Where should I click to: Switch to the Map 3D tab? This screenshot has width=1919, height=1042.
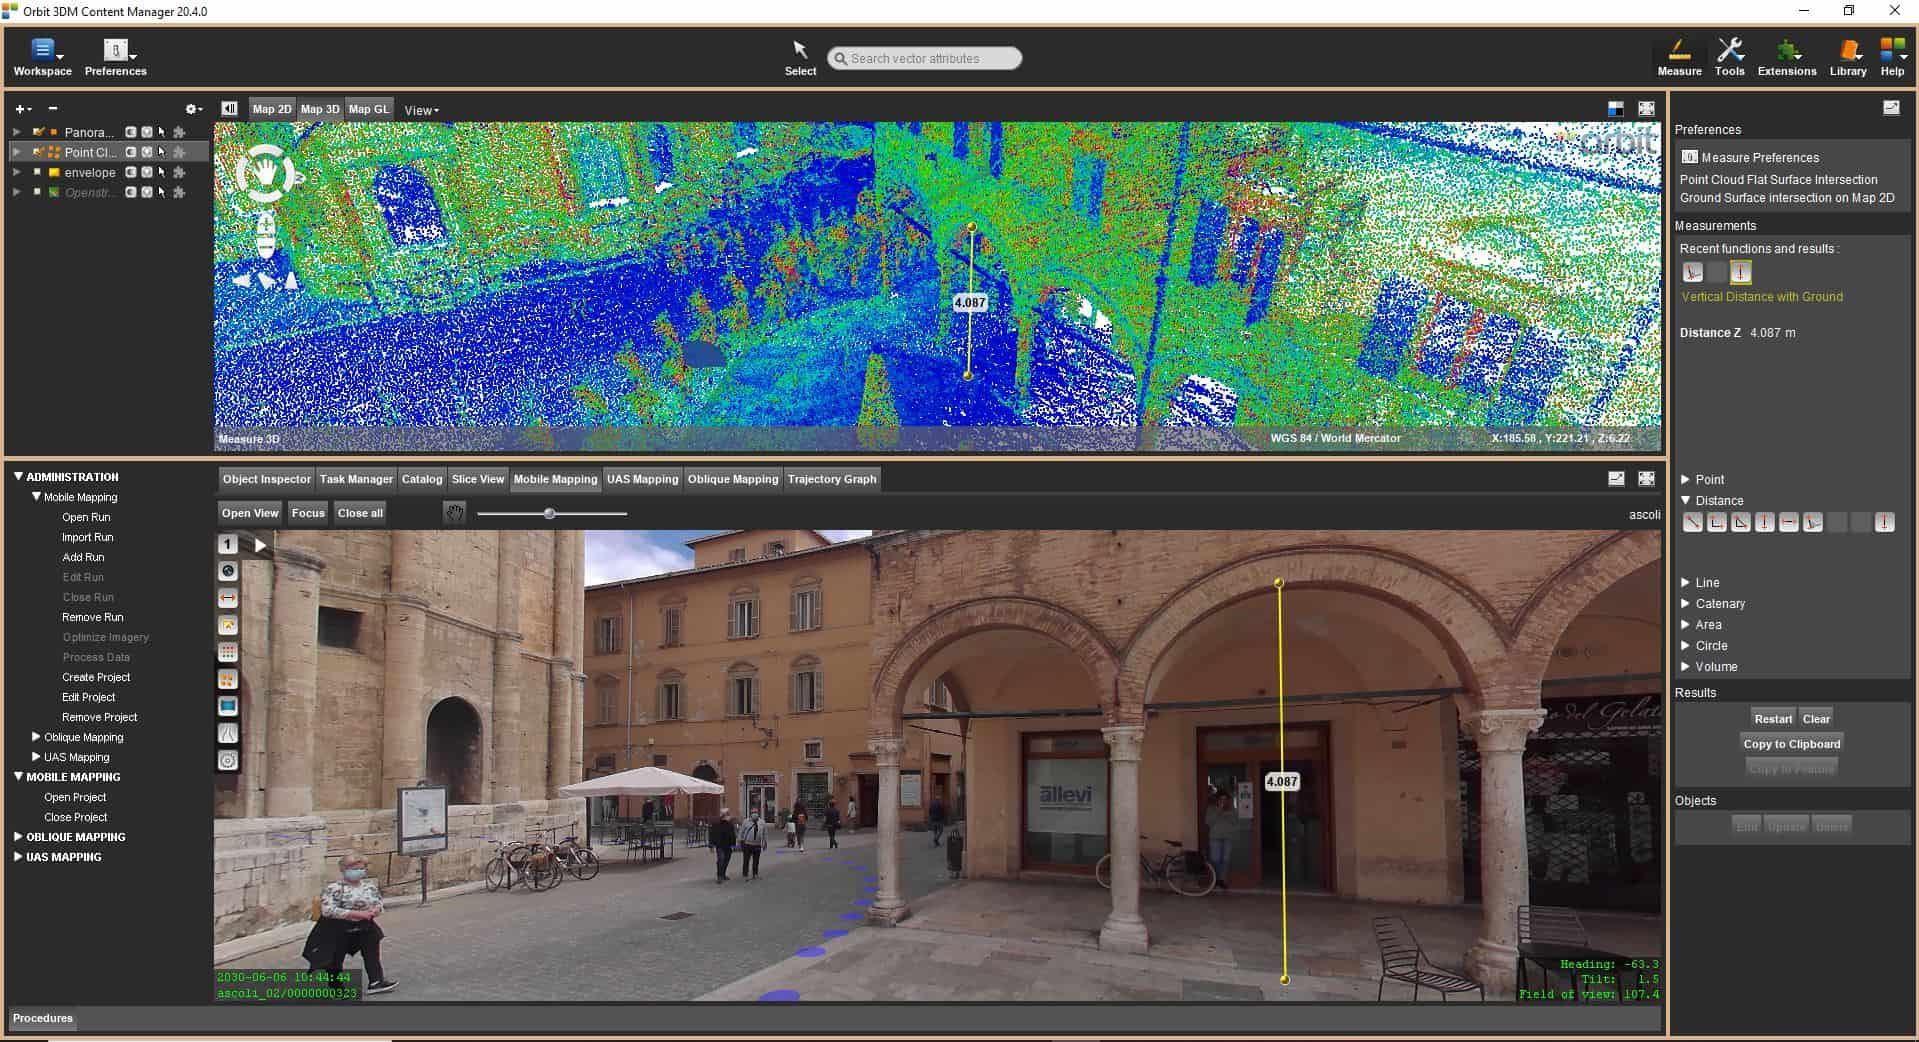click(x=320, y=109)
